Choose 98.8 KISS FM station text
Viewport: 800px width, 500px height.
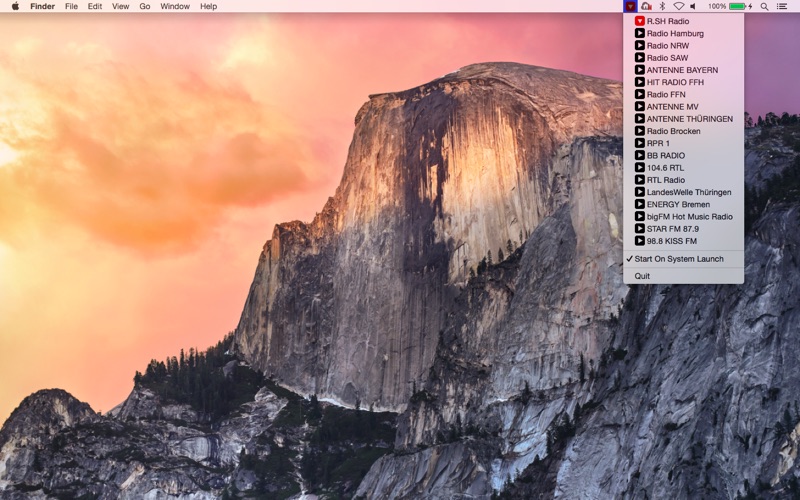[x=671, y=241]
